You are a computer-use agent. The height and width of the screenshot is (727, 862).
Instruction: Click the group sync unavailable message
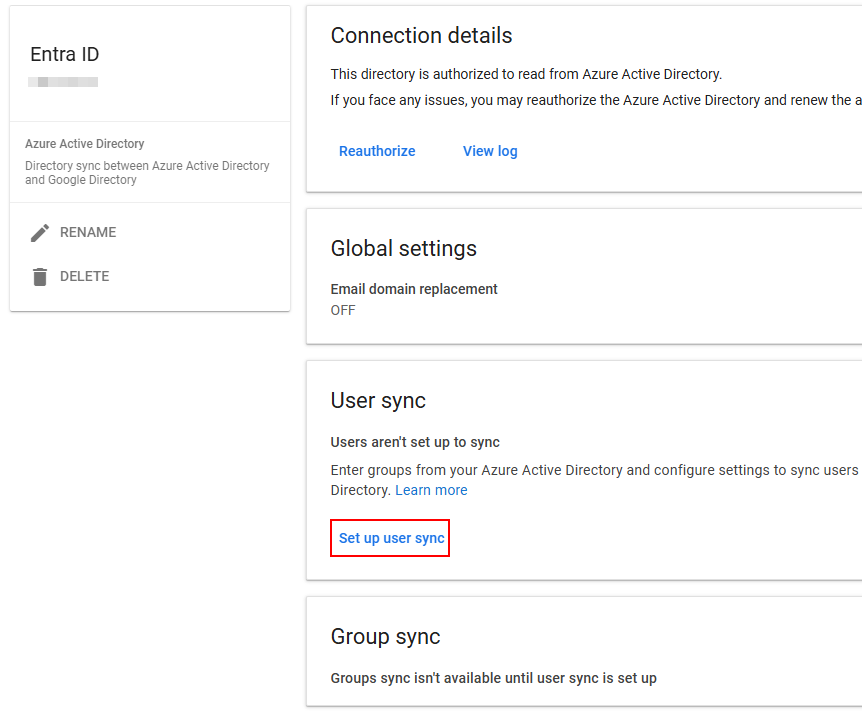(493, 678)
